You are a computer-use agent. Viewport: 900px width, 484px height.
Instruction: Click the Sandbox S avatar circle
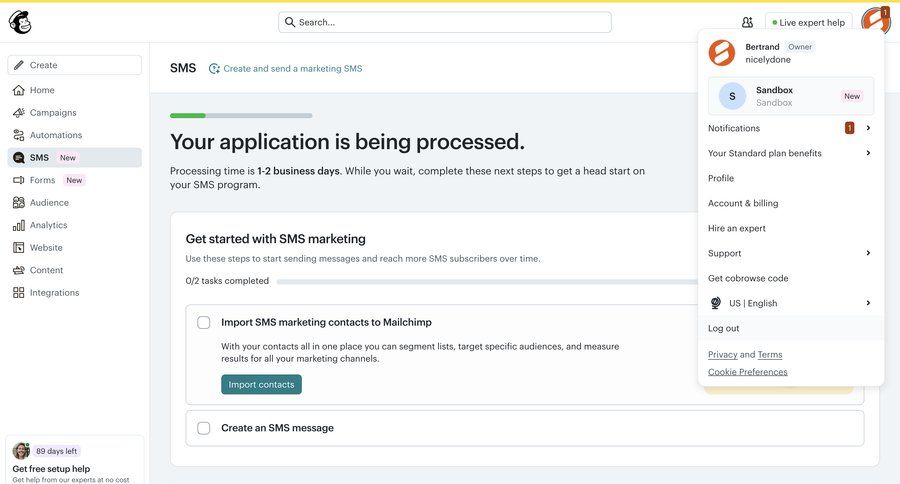tap(732, 96)
